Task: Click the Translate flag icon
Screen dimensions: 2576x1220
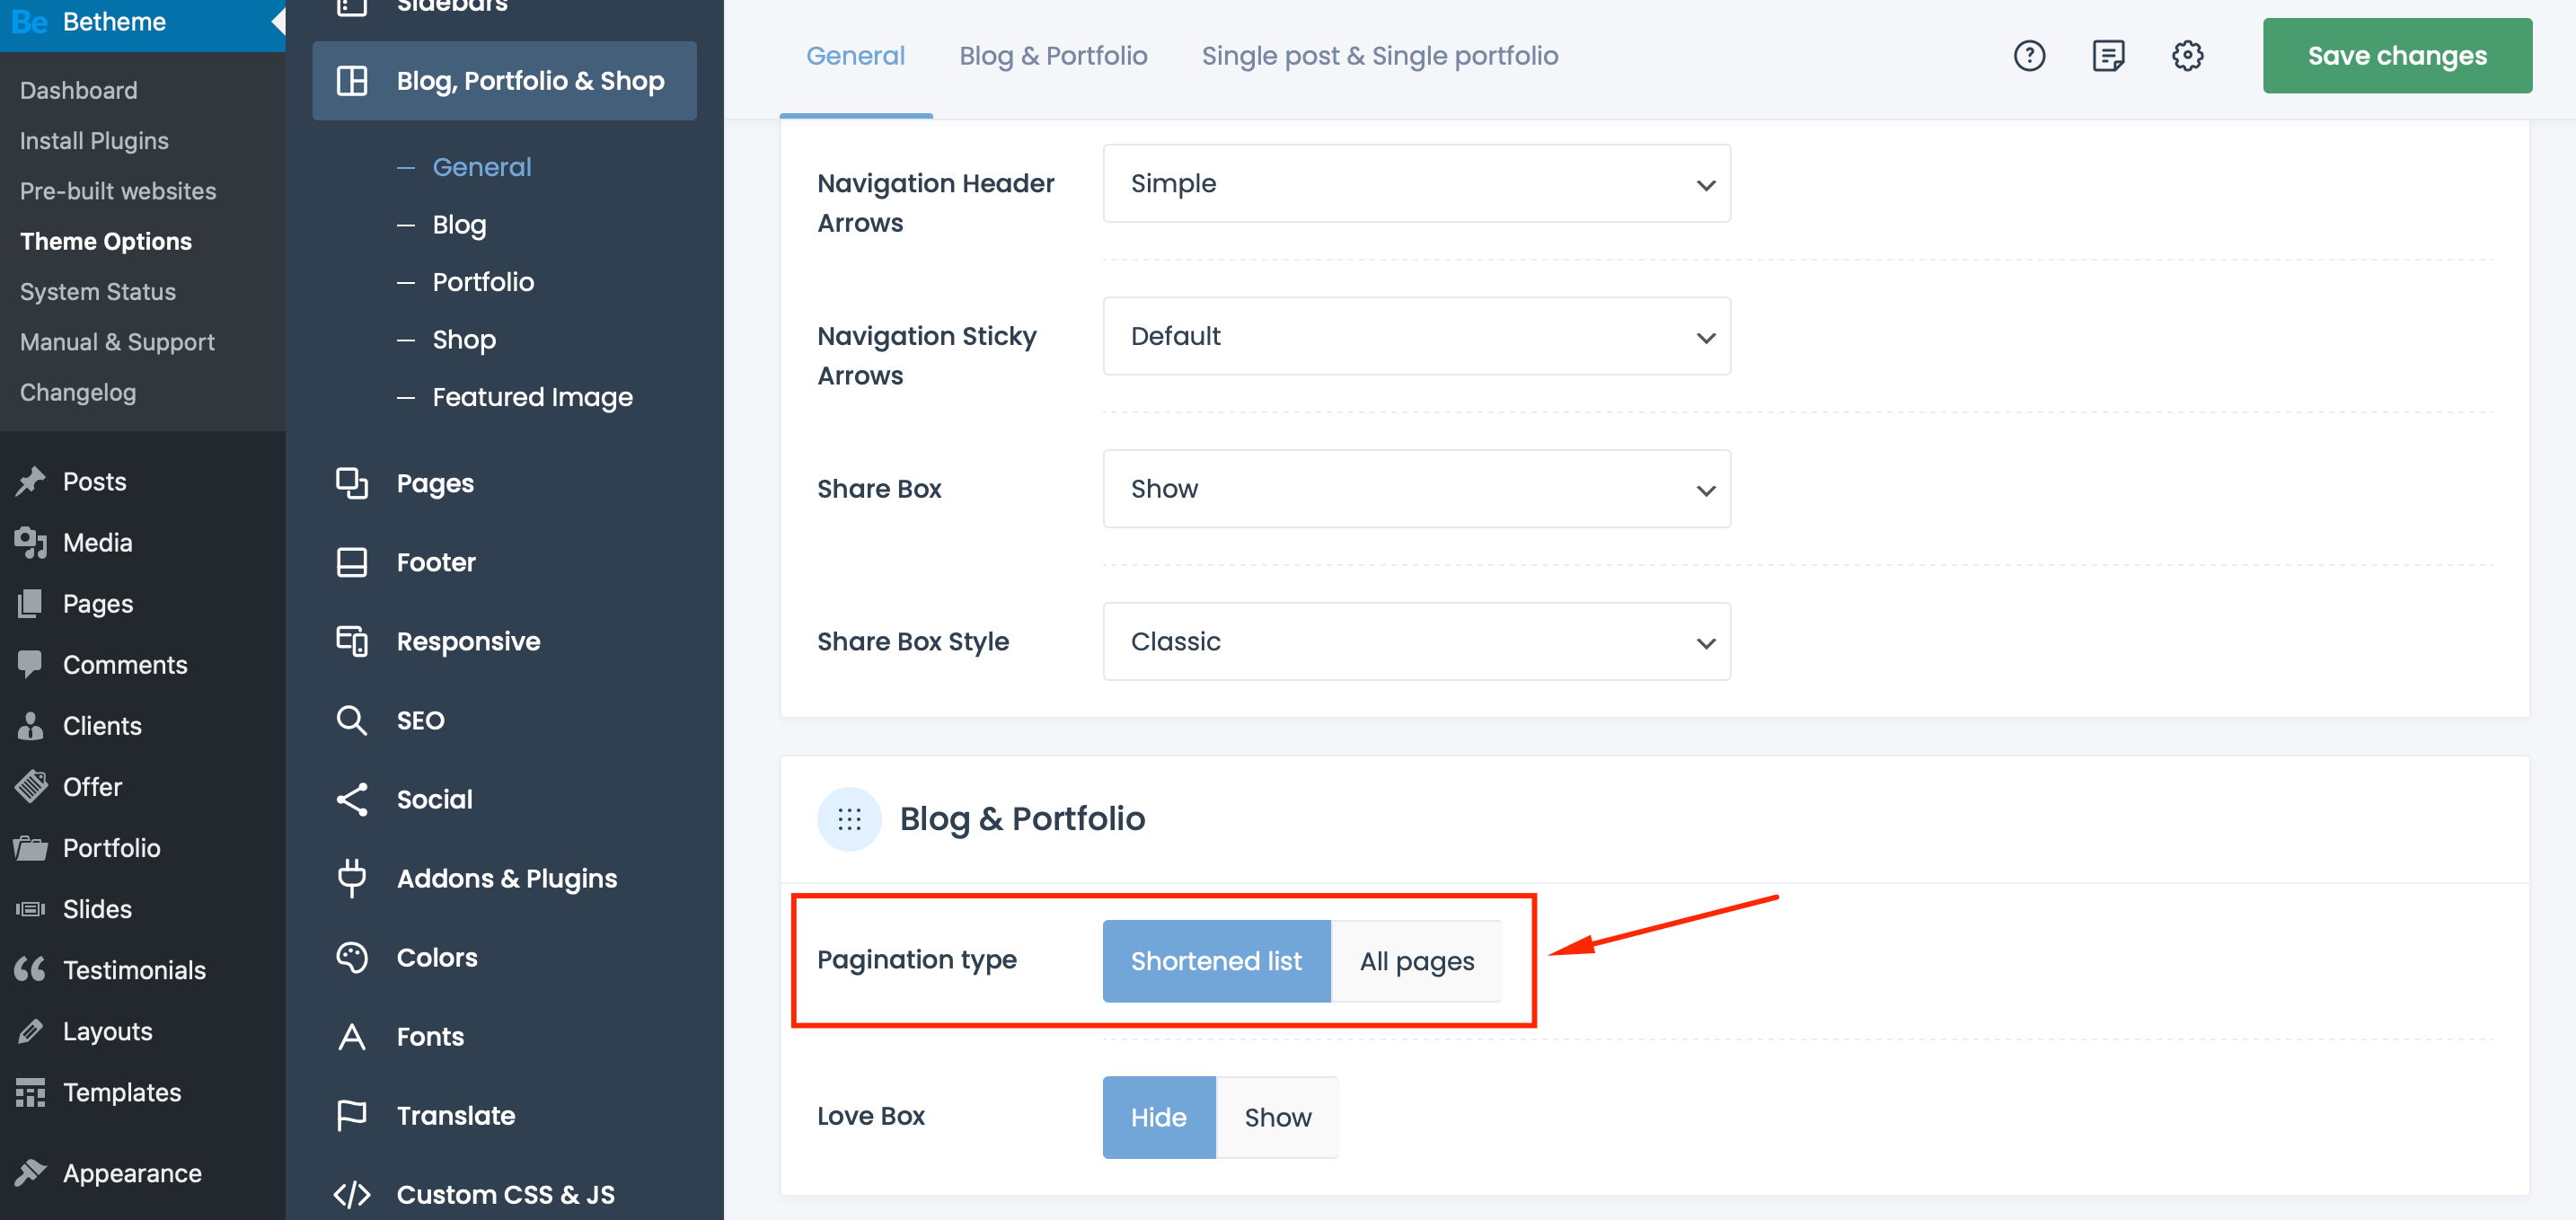Action: tap(351, 1115)
